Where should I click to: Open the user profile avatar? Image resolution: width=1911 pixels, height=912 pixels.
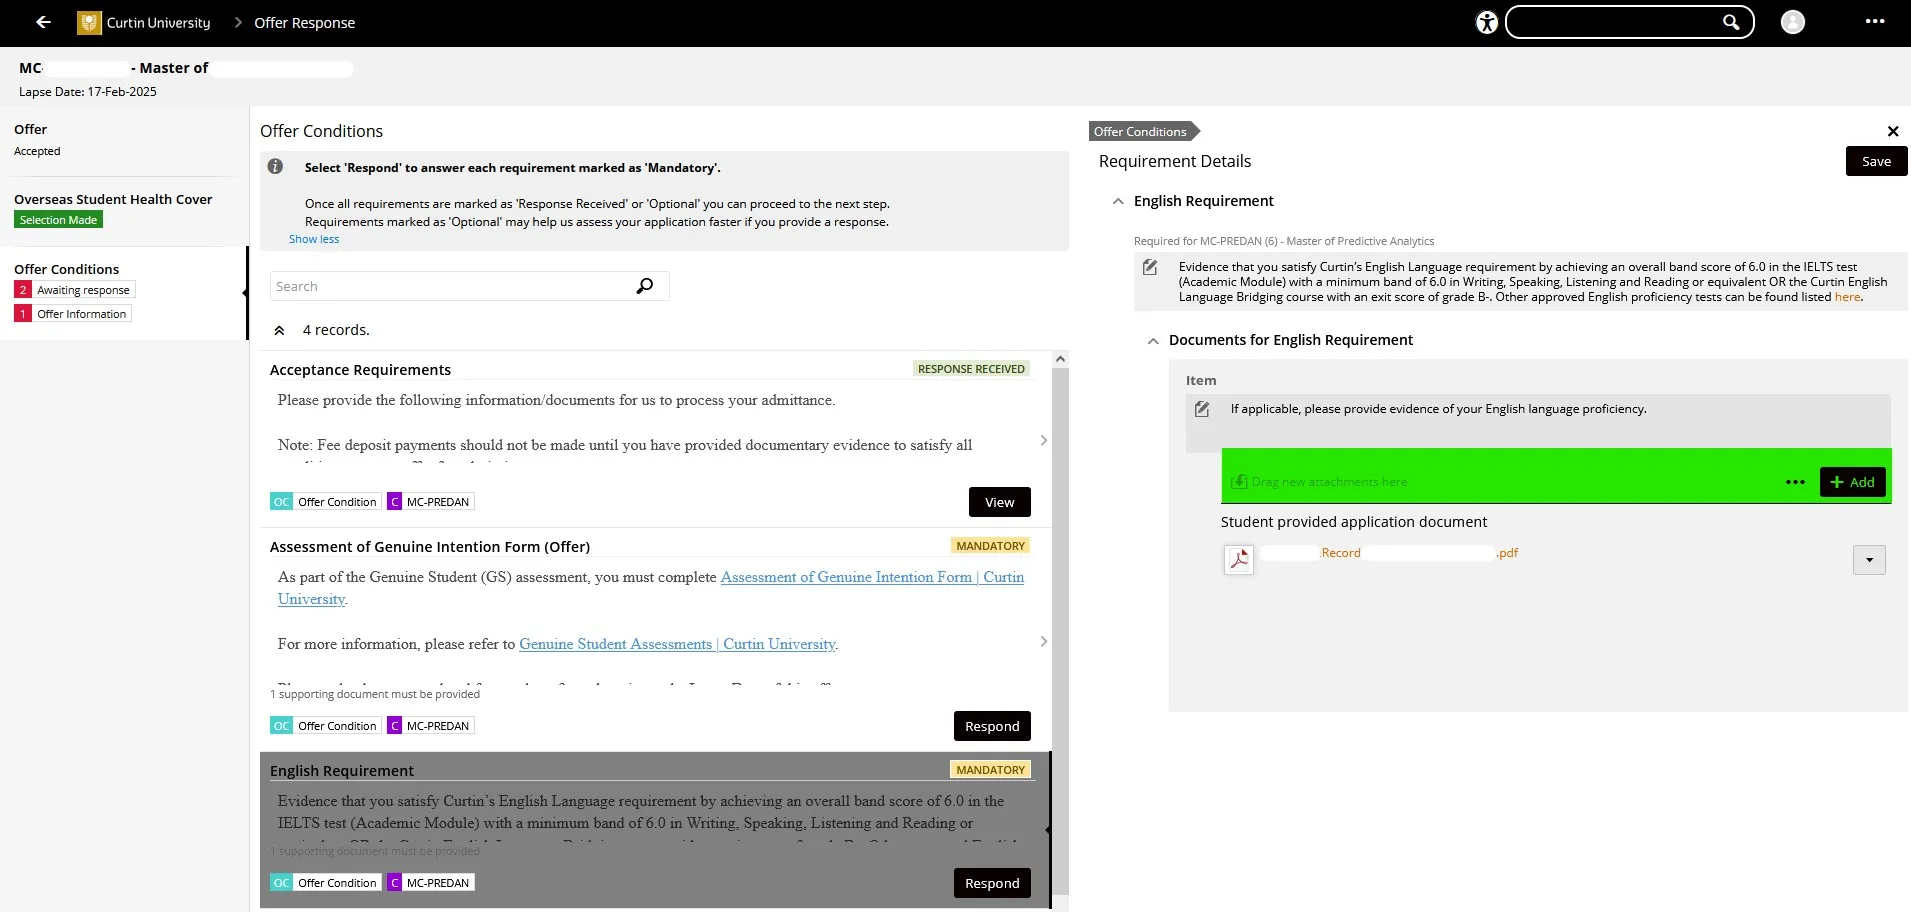pos(1792,22)
